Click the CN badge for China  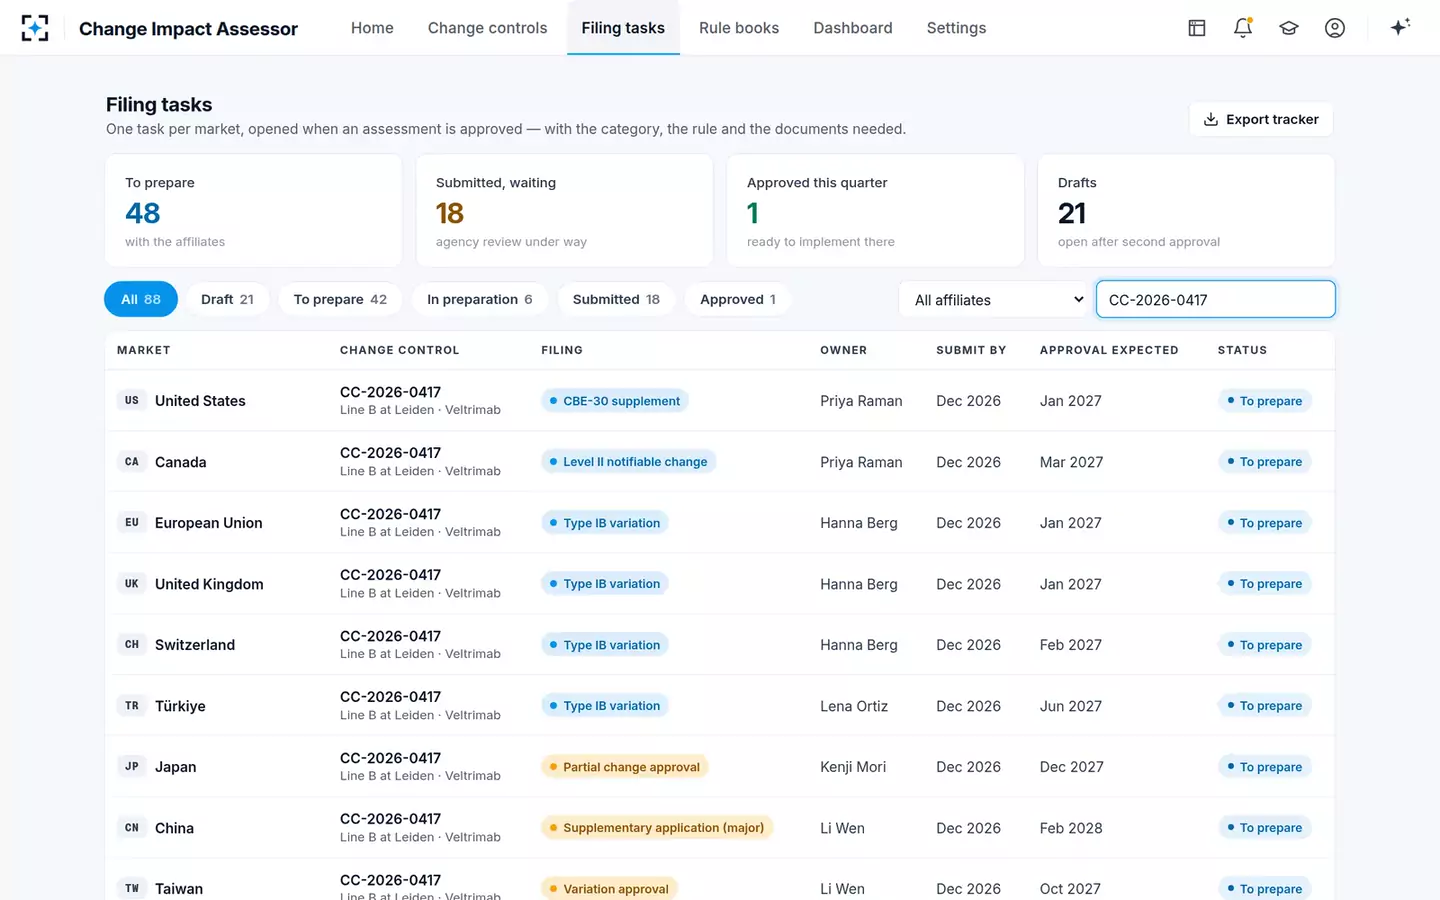[x=132, y=828]
